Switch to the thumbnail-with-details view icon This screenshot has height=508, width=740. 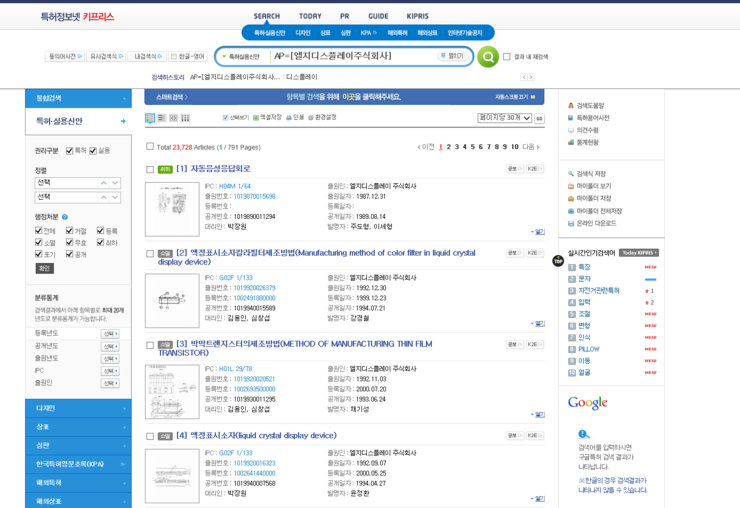pos(150,118)
